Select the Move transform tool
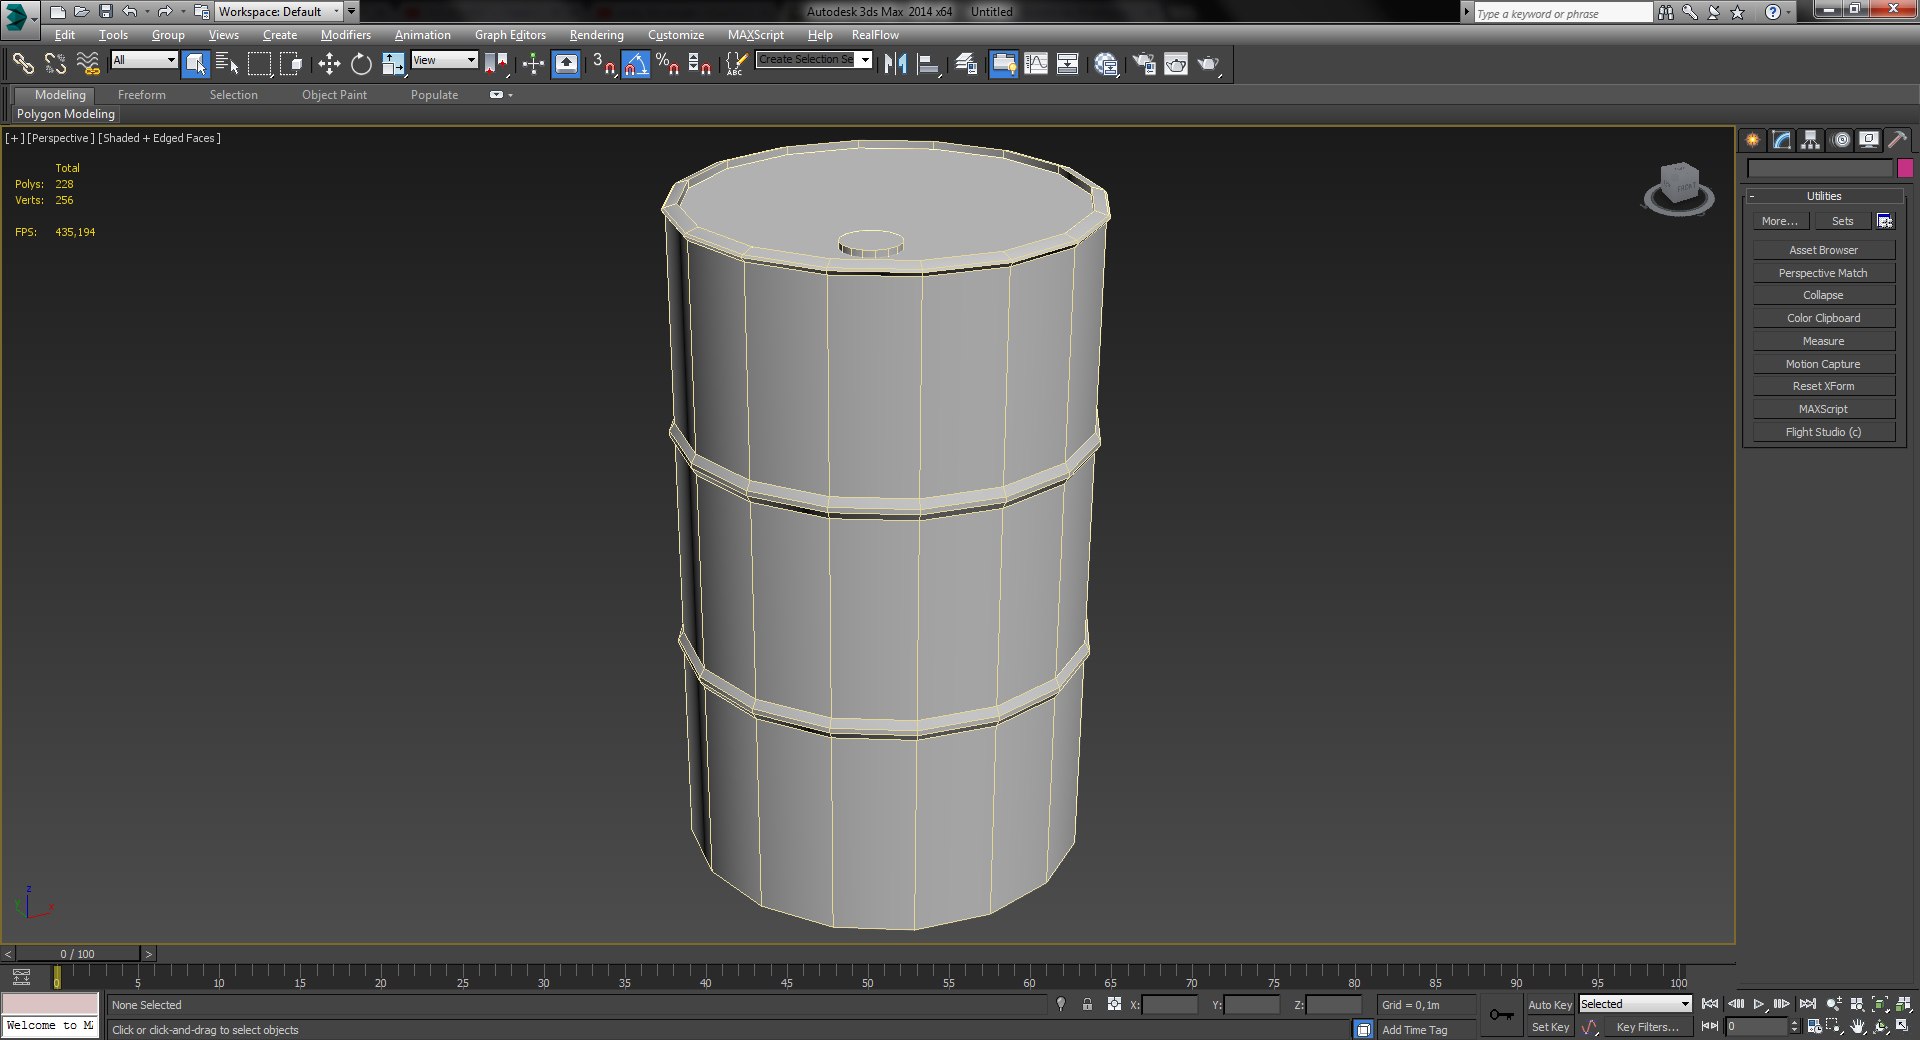Viewport: 1920px width, 1040px height. (329, 65)
